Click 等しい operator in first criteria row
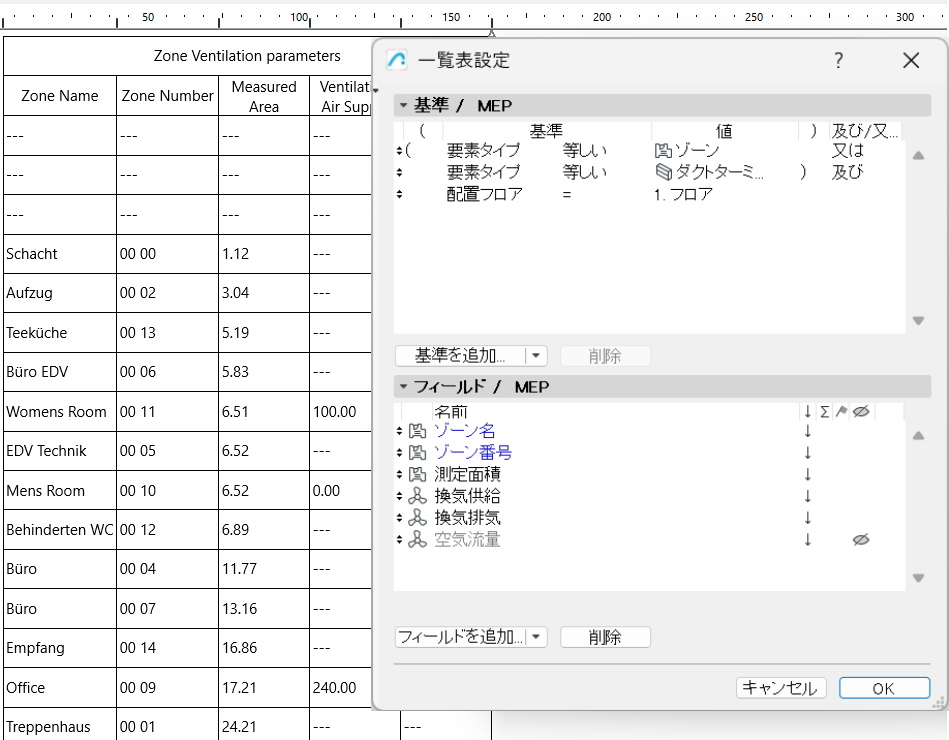Viewport: 949px width, 740px height. (585, 150)
